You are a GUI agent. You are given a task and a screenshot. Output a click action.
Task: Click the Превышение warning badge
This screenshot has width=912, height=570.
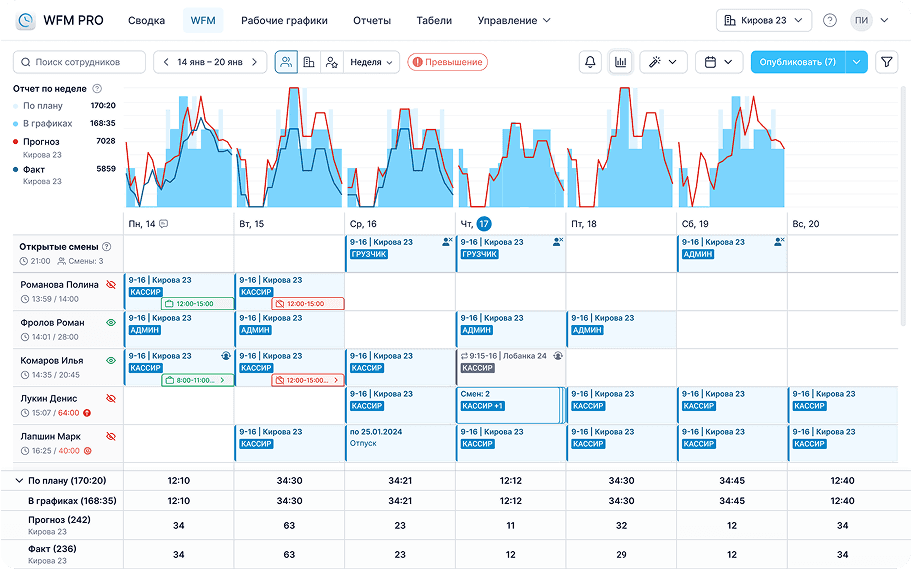click(x=447, y=62)
